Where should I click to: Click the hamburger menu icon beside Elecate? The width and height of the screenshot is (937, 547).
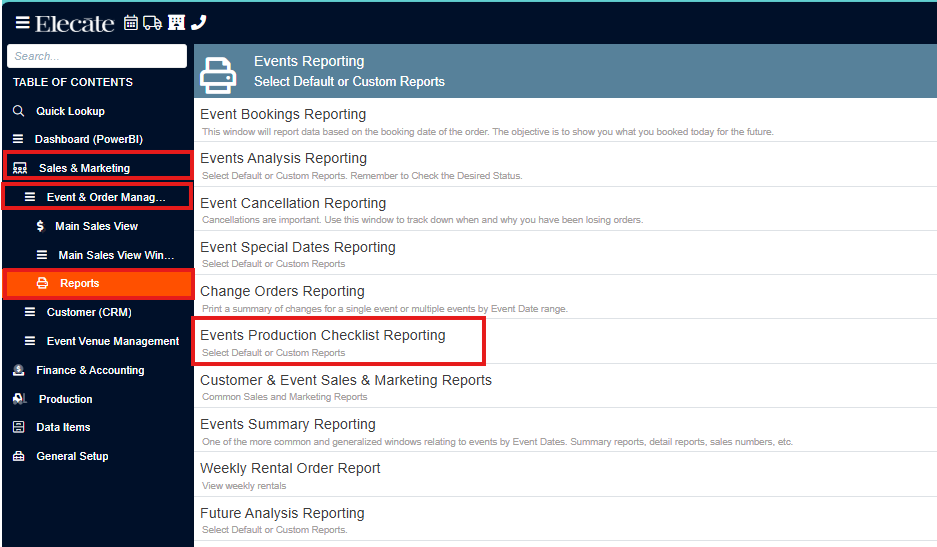tap(22, 23)
